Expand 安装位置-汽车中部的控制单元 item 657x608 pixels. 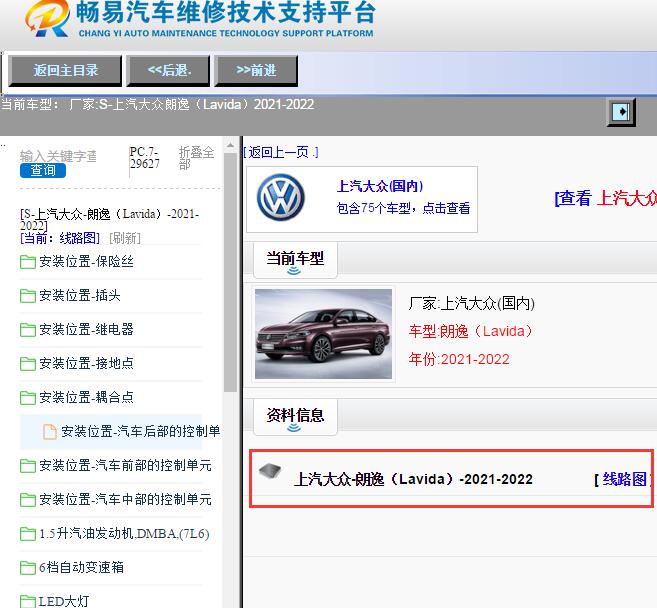coord(125,499)
